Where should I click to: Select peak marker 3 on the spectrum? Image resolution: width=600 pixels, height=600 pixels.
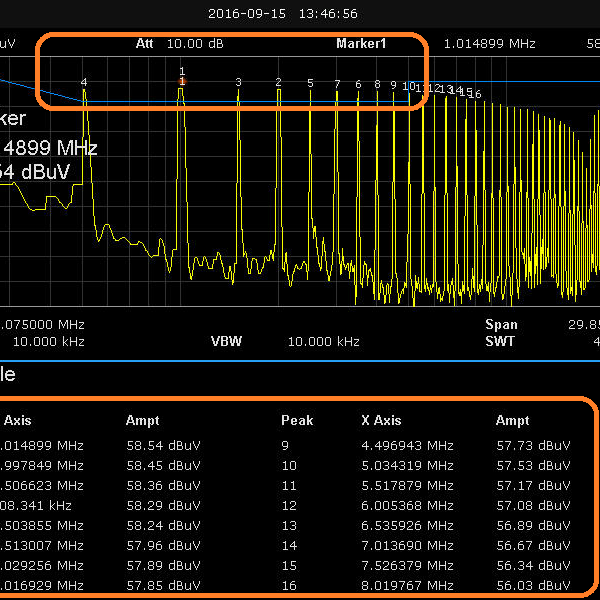tap(238, 82)
